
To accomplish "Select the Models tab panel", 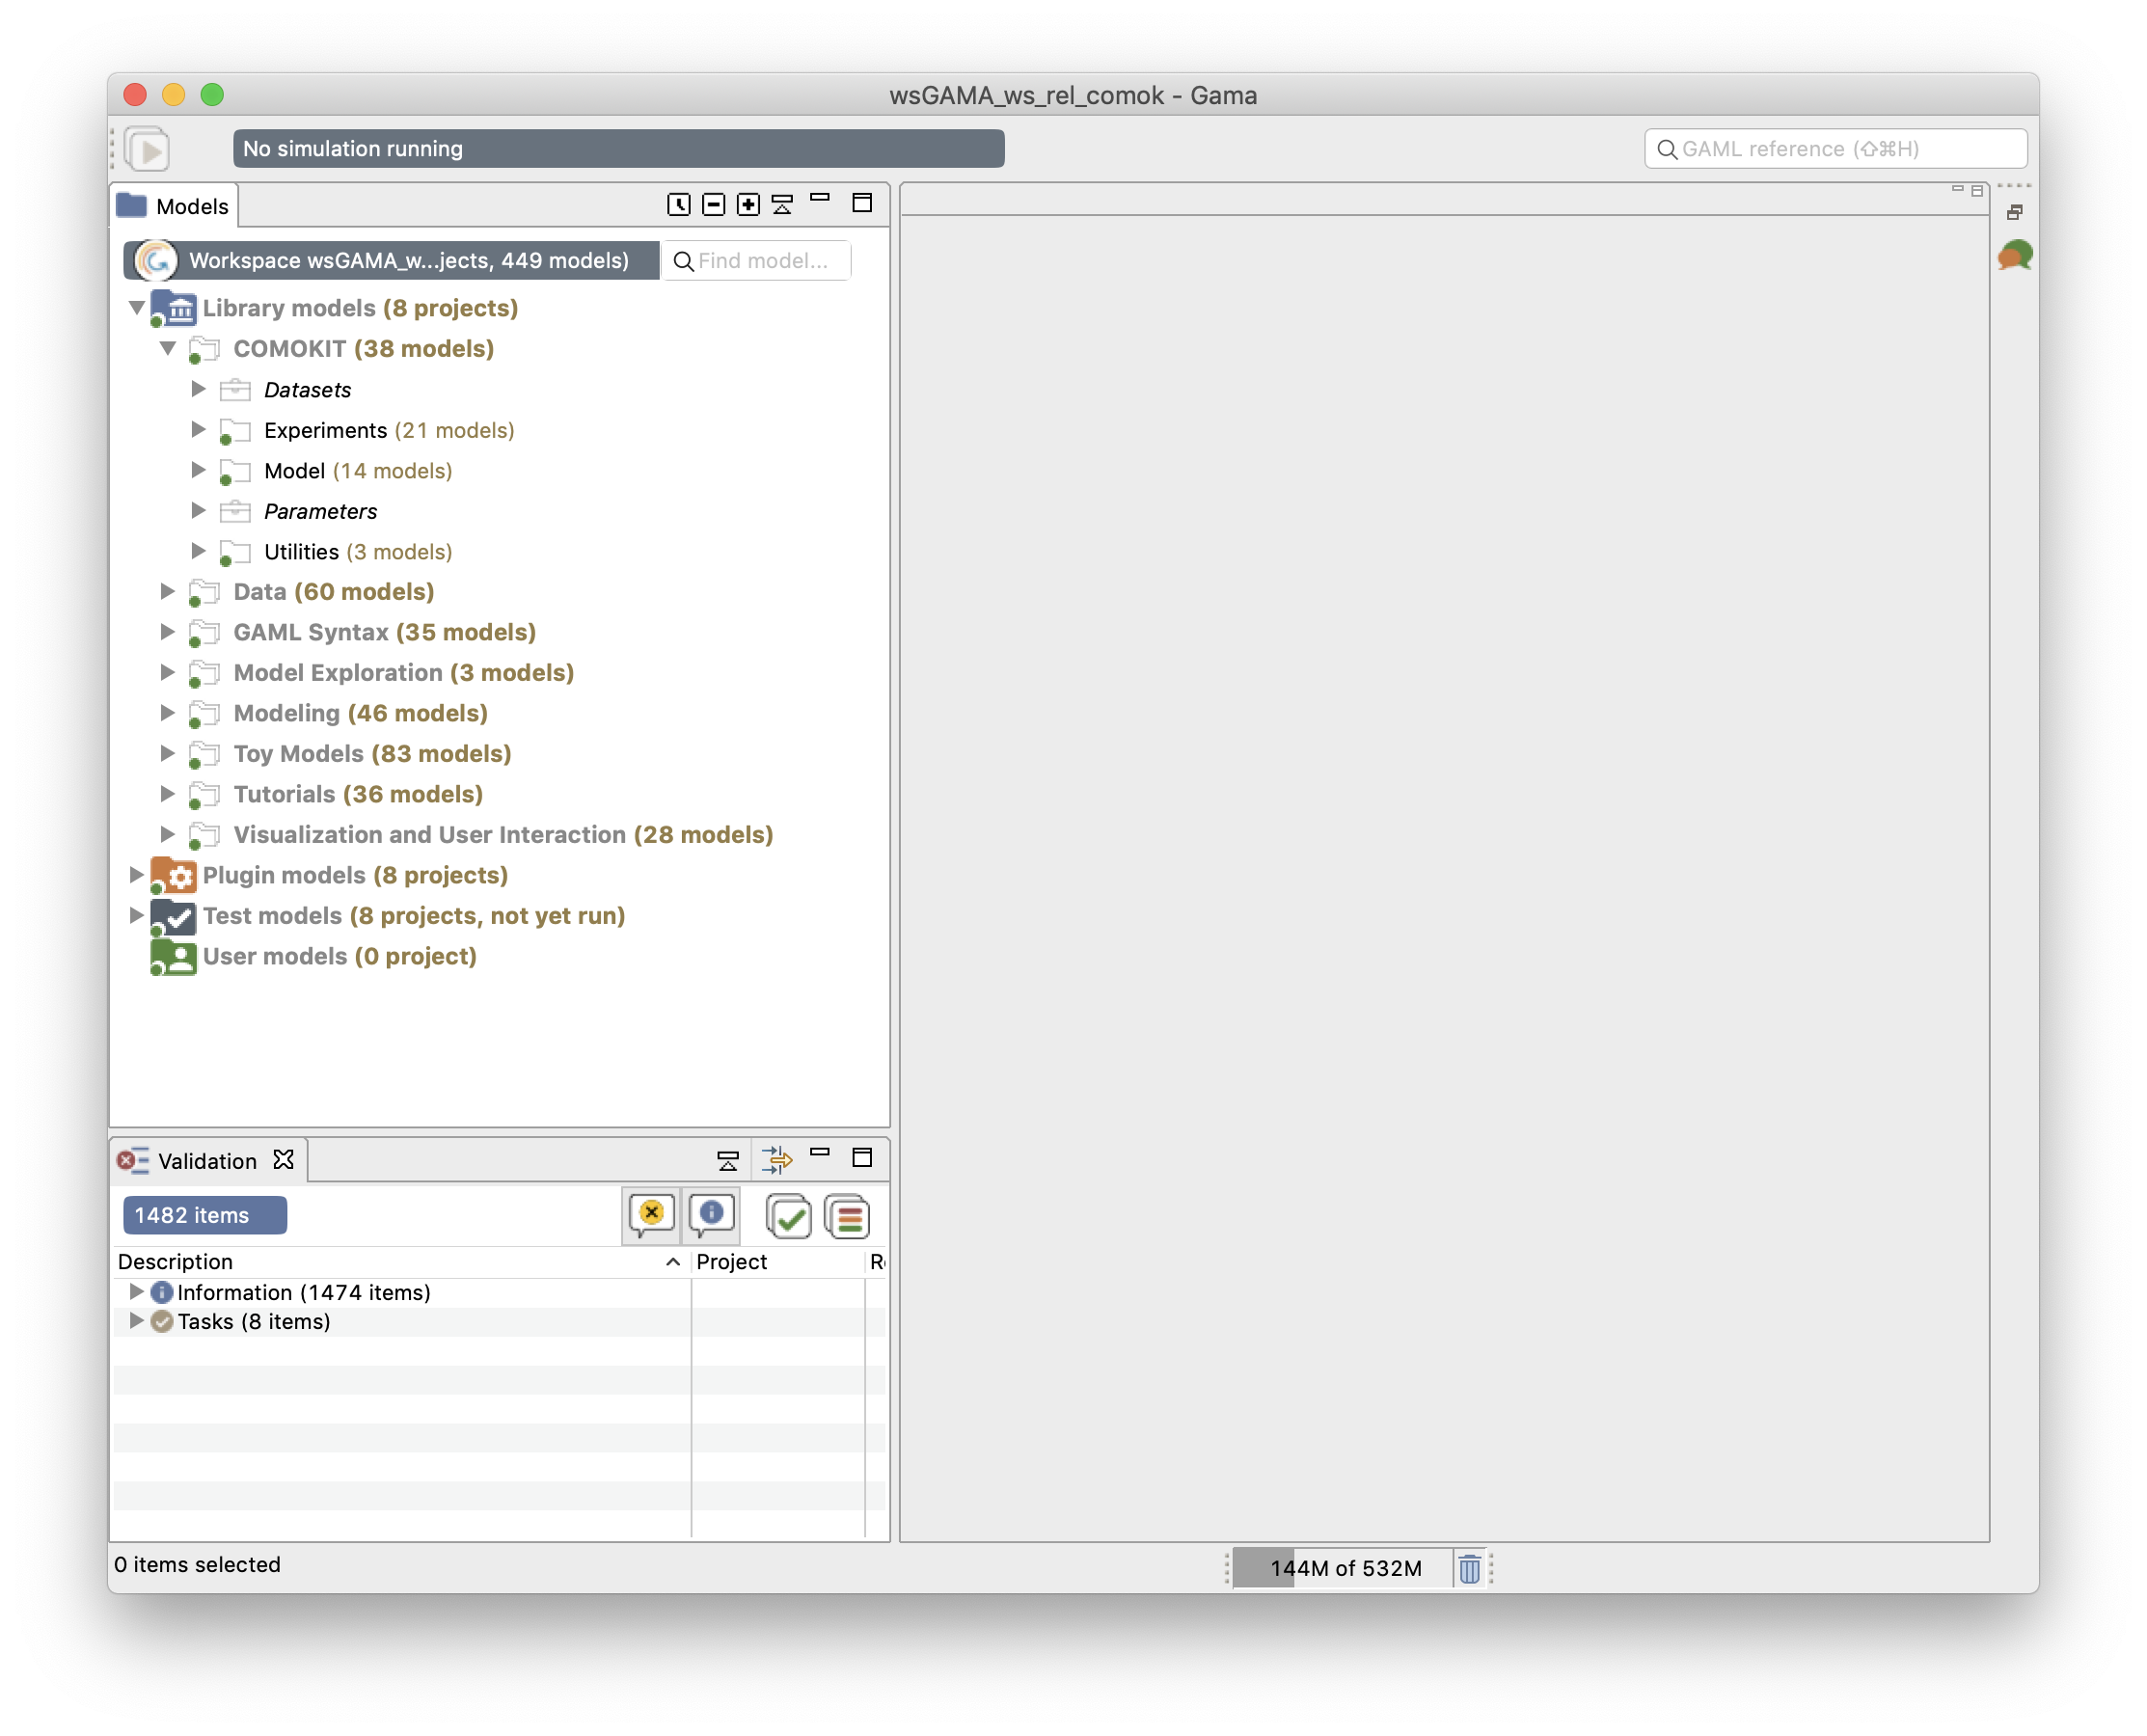I will point(172,203).
